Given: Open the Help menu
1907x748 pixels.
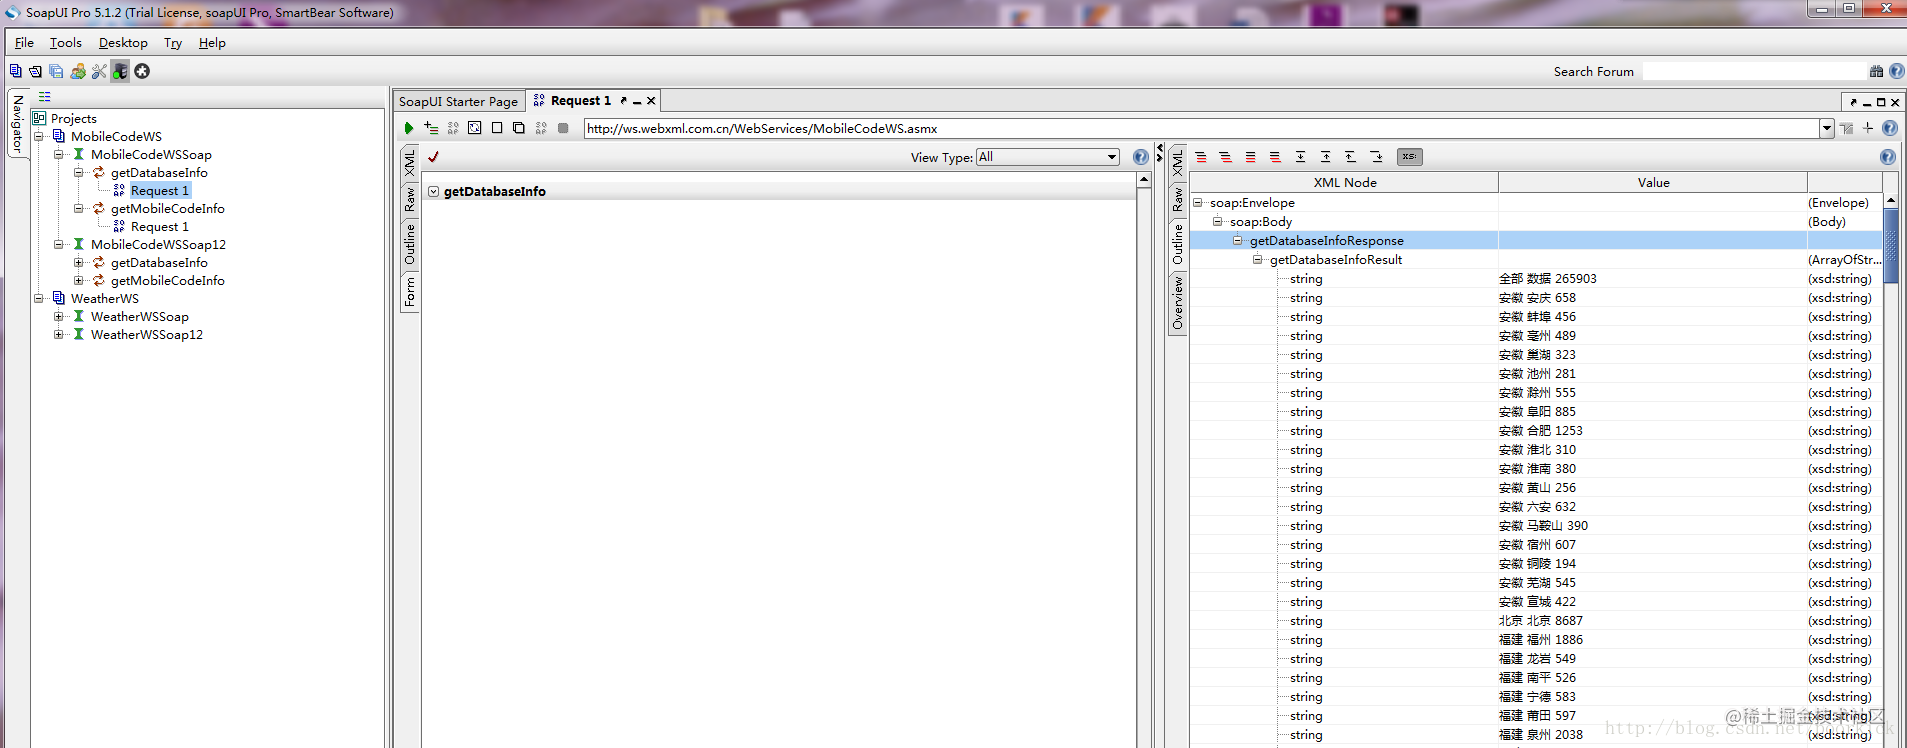Looking at the screenshot, I should click(x=212, y=43).
